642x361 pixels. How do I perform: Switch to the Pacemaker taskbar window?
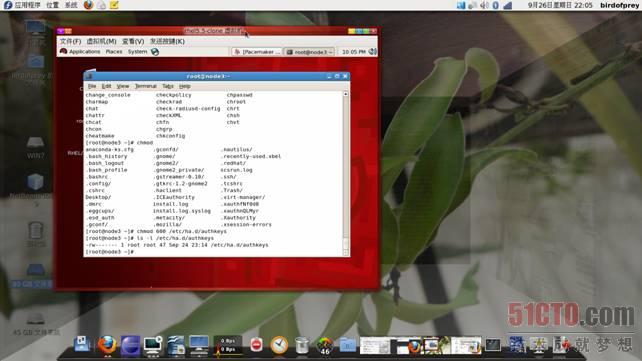[257, 52]
